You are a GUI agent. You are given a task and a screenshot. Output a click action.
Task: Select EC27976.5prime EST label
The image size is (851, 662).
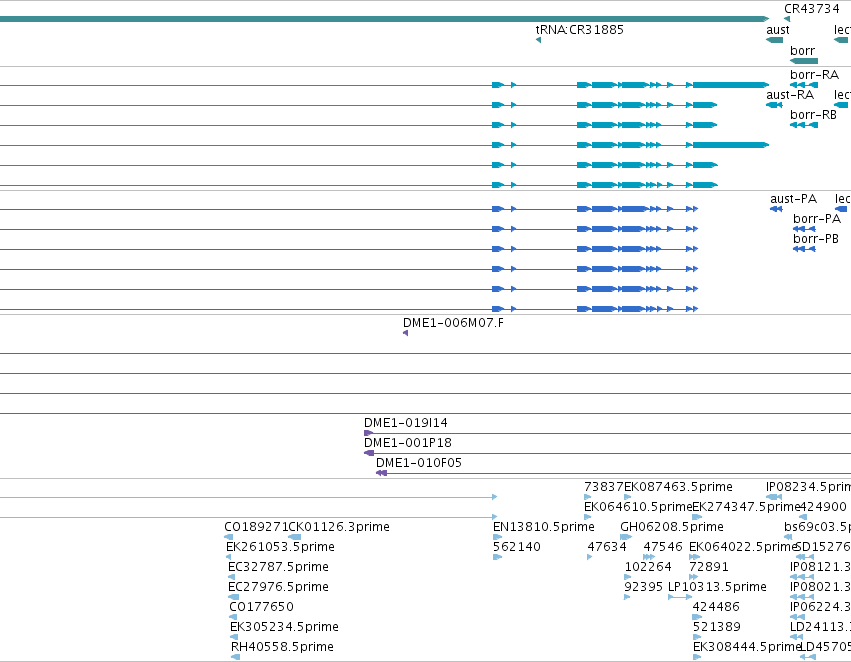(x=278, y=587)
